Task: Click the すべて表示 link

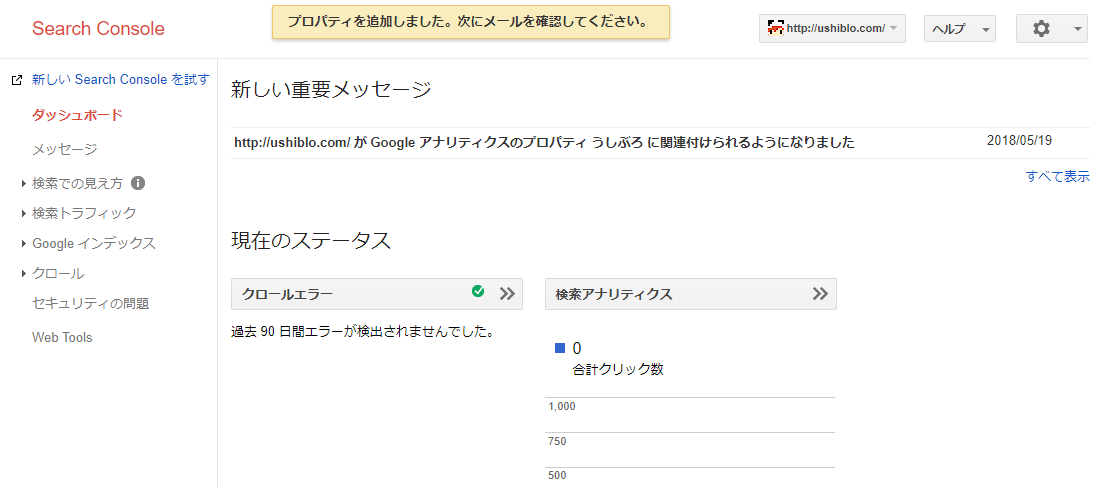Action: (x=1057, y=177)
